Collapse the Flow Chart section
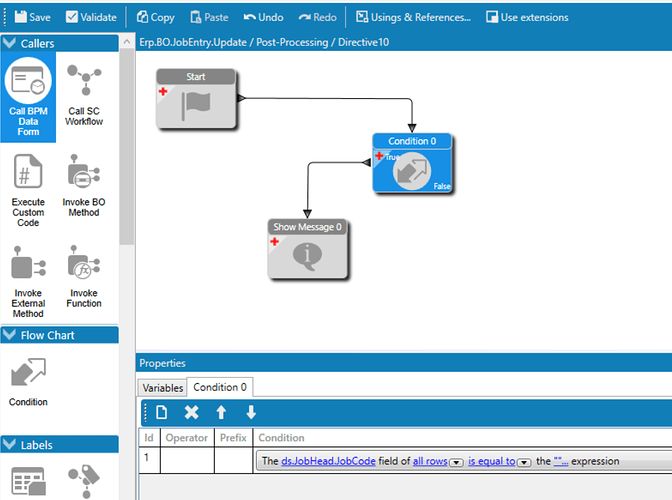The height and width of the screenshot is (500, 672). pos(9,335)
